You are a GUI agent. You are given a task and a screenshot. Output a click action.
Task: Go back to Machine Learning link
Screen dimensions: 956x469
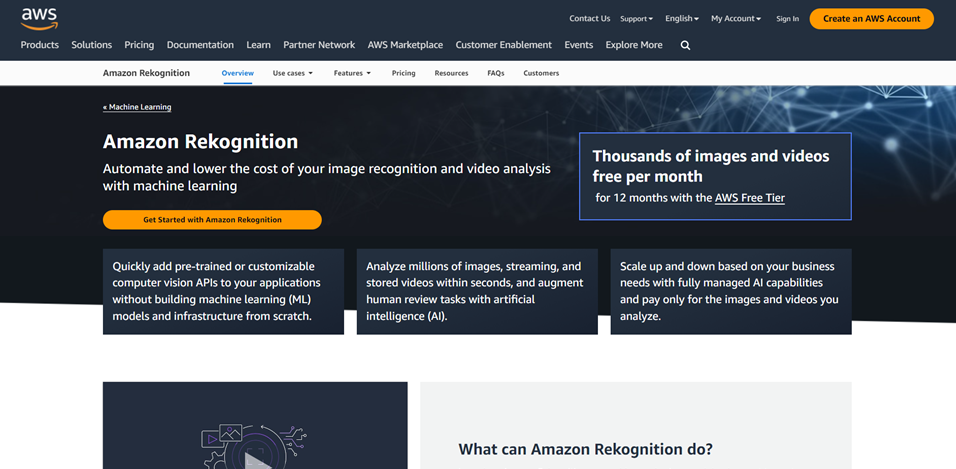point(137,107)
